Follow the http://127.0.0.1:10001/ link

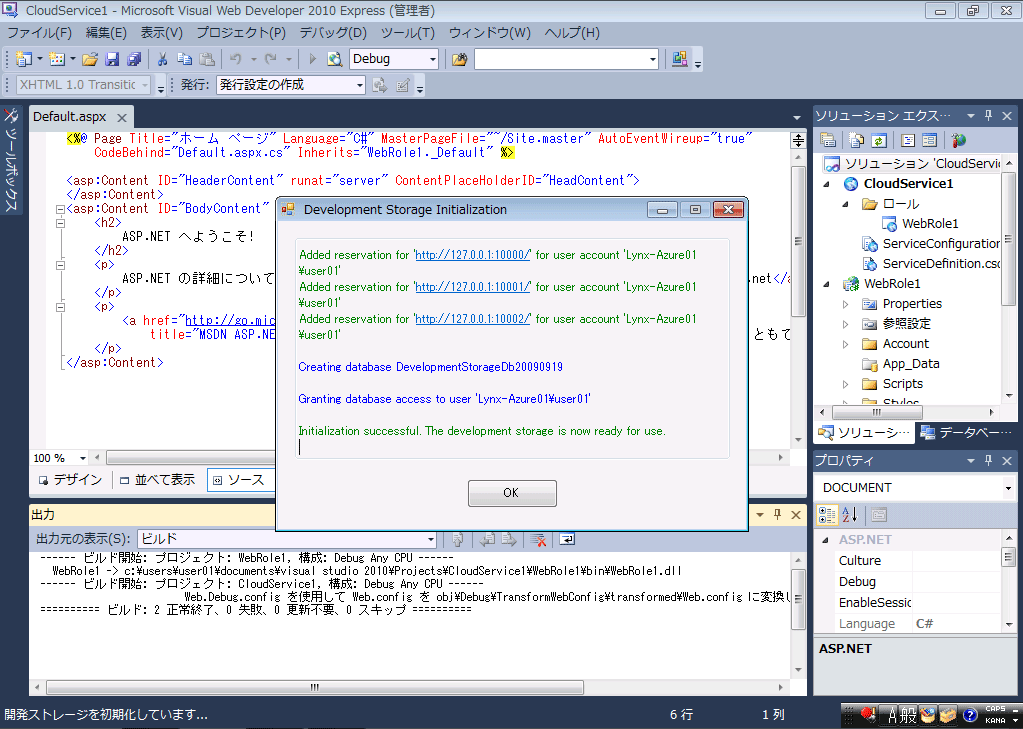472,287
